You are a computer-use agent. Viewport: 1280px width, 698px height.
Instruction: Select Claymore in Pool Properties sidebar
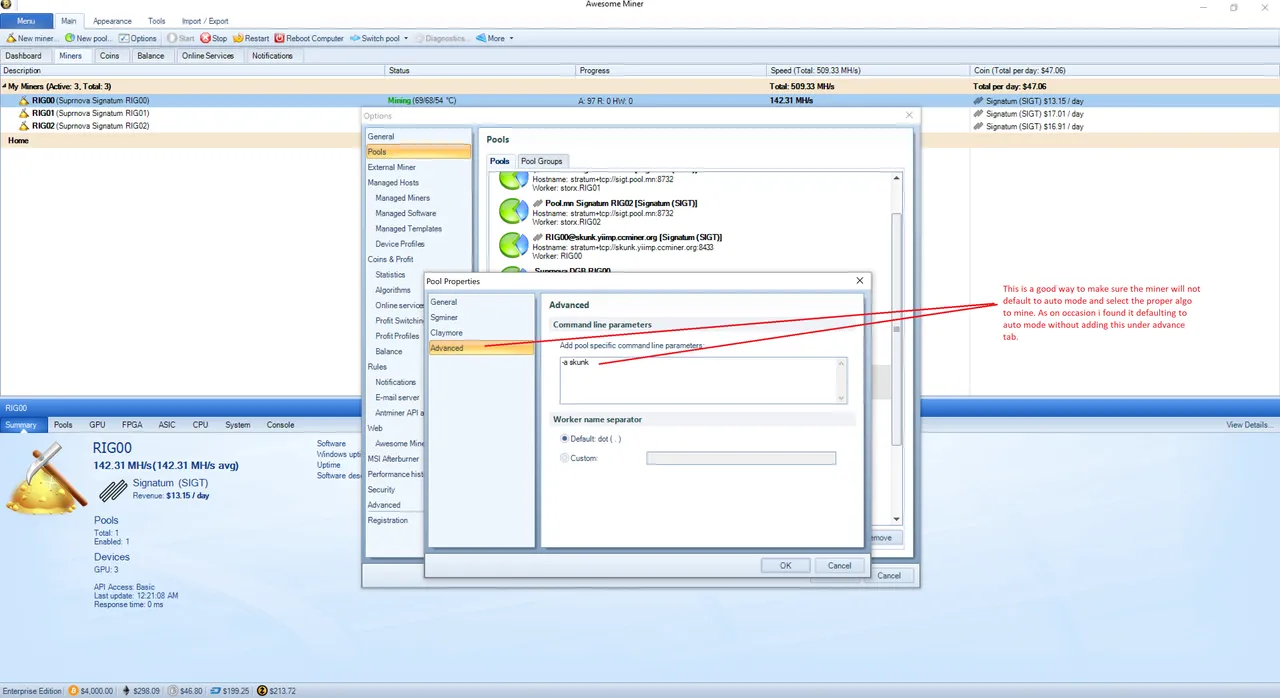pos(480,332)
